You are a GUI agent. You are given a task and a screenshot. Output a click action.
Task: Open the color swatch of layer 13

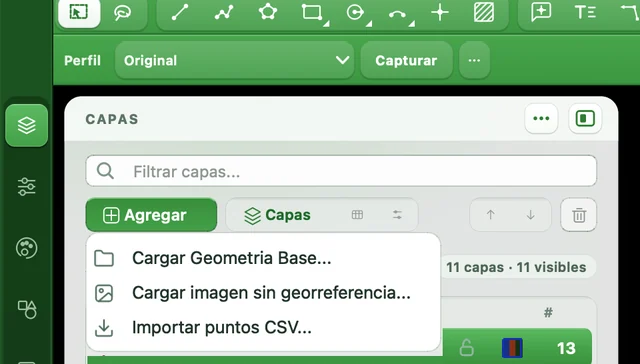pos(512,348)
